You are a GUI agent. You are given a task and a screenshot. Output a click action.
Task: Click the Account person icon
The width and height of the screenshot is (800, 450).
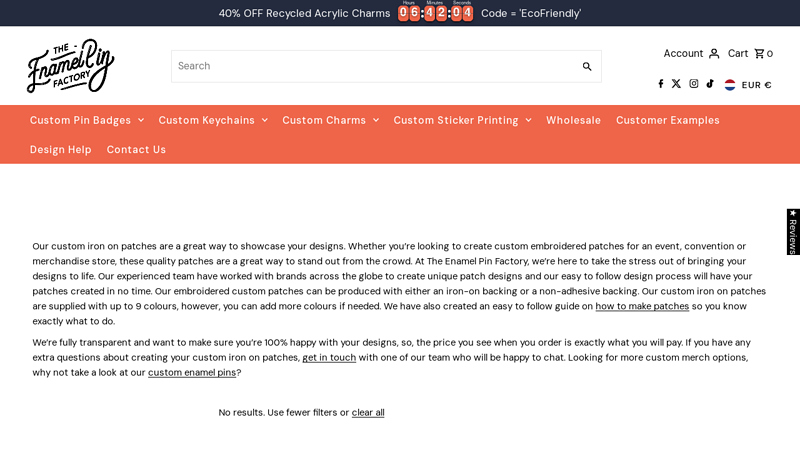[714, 54]
